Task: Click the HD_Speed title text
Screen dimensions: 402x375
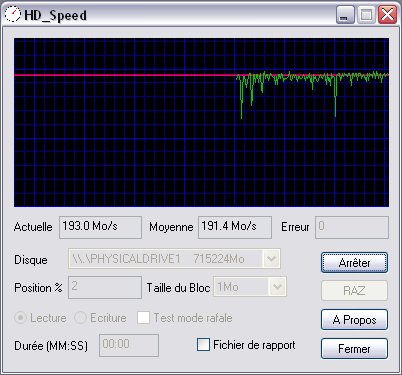Action: pyautogui.click(x=56, y=15)
